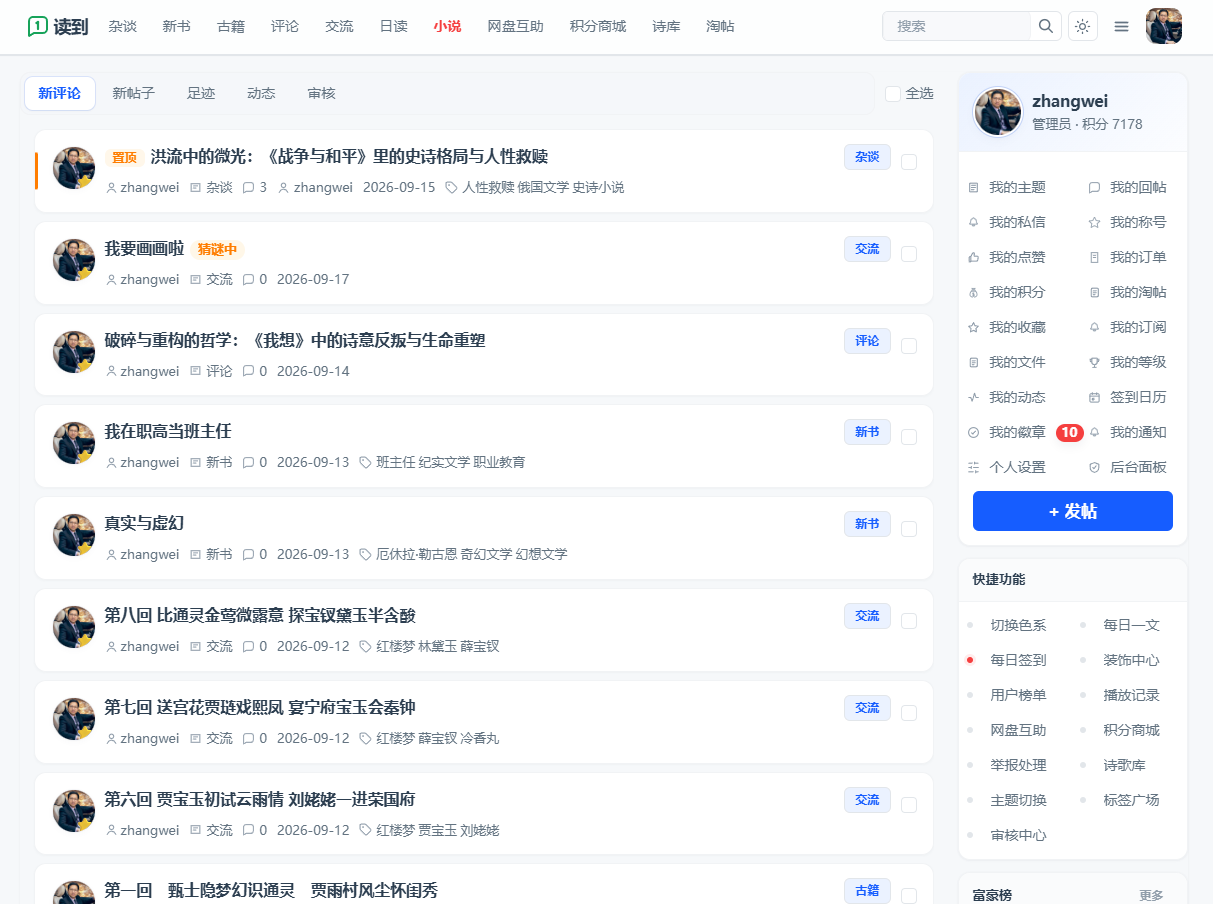Check the box for 破碎与重构的哲学 post
Screen dimensions: 1213x904
pos(909,346)
